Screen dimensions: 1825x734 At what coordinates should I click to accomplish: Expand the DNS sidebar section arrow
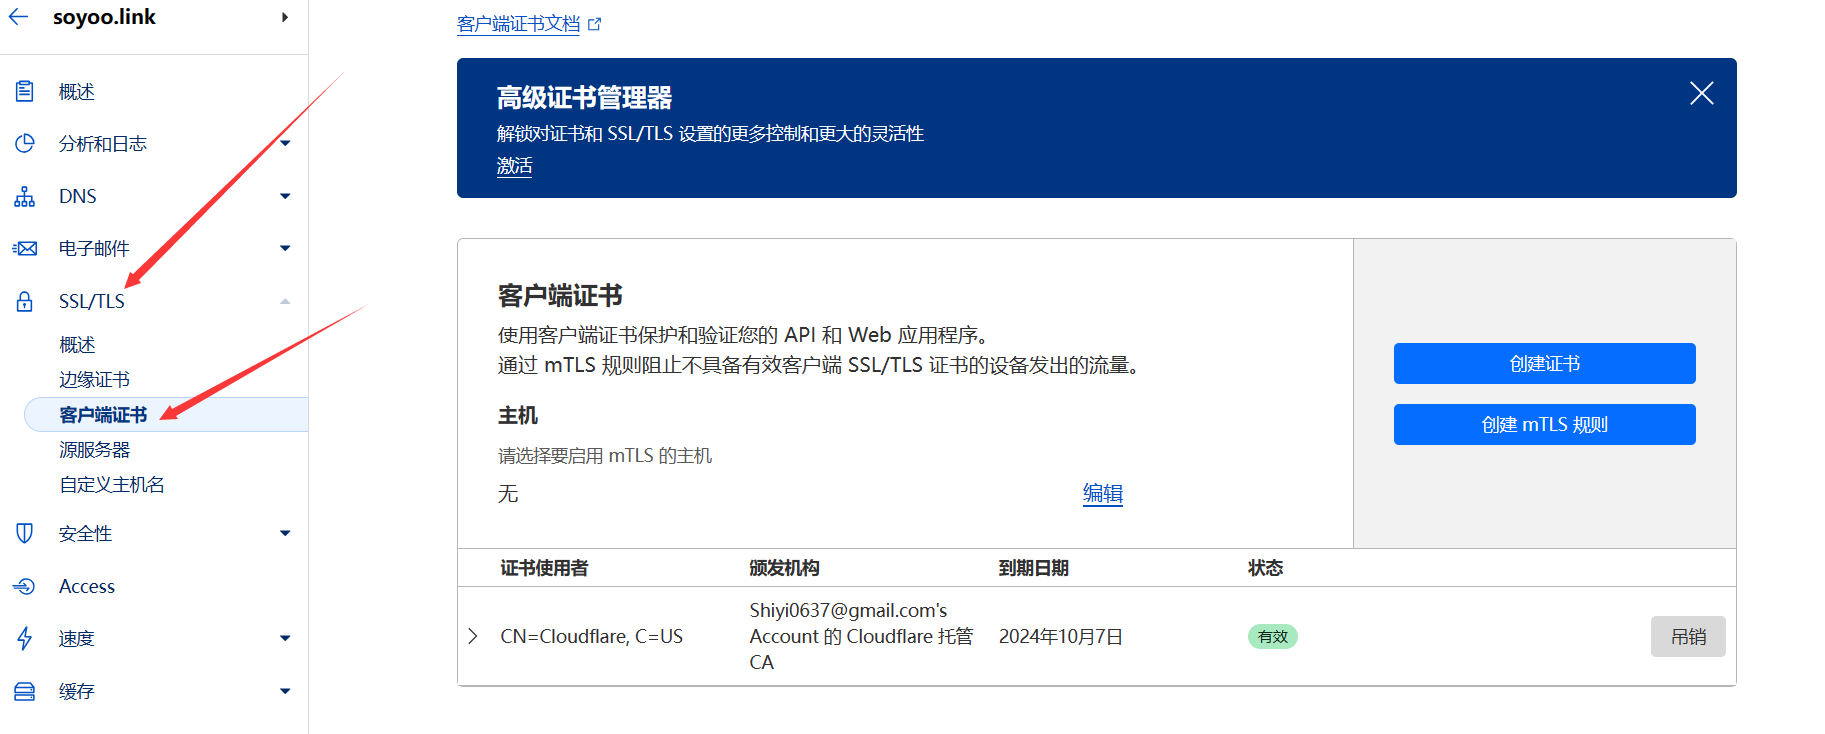click(285, 196)
